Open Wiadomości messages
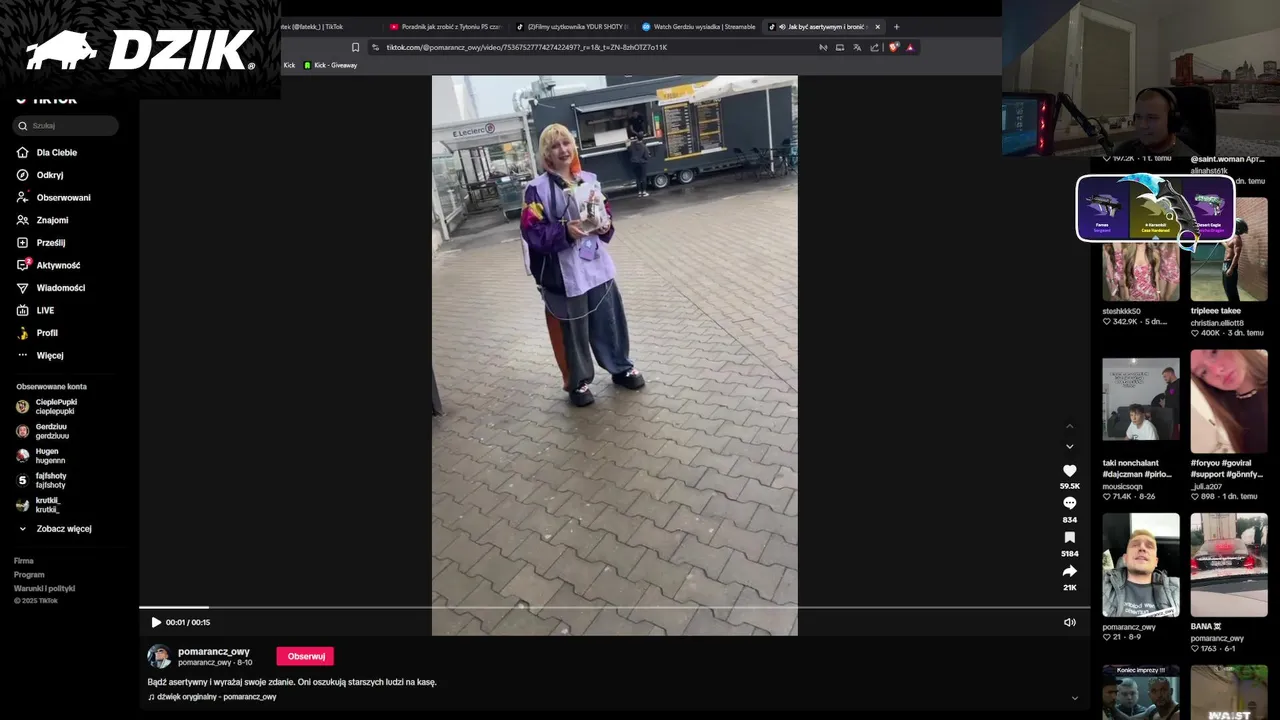Viewport: 1280px width, 720px height. 60,288
